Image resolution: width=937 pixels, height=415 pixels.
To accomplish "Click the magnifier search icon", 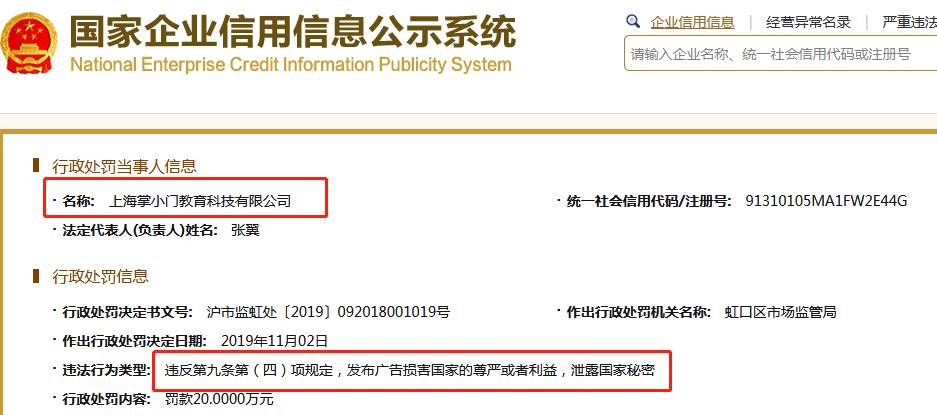I will [633, 22].
